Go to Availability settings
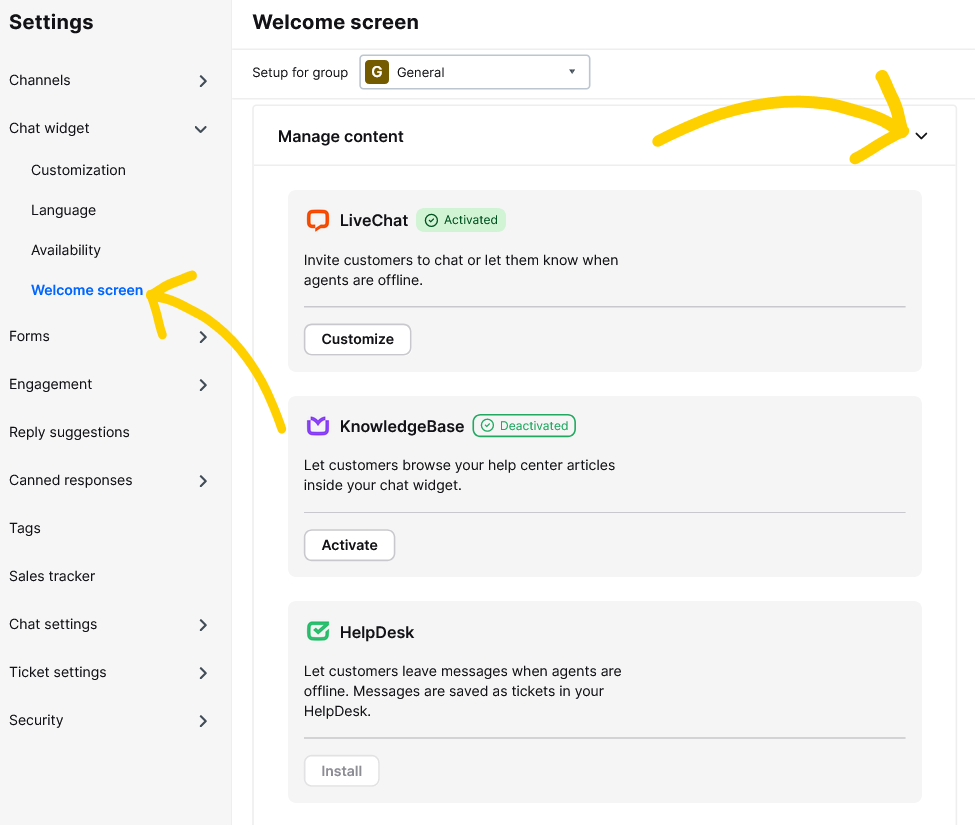The width and height of the screenshot is (975, 825). tap(66, 250)
